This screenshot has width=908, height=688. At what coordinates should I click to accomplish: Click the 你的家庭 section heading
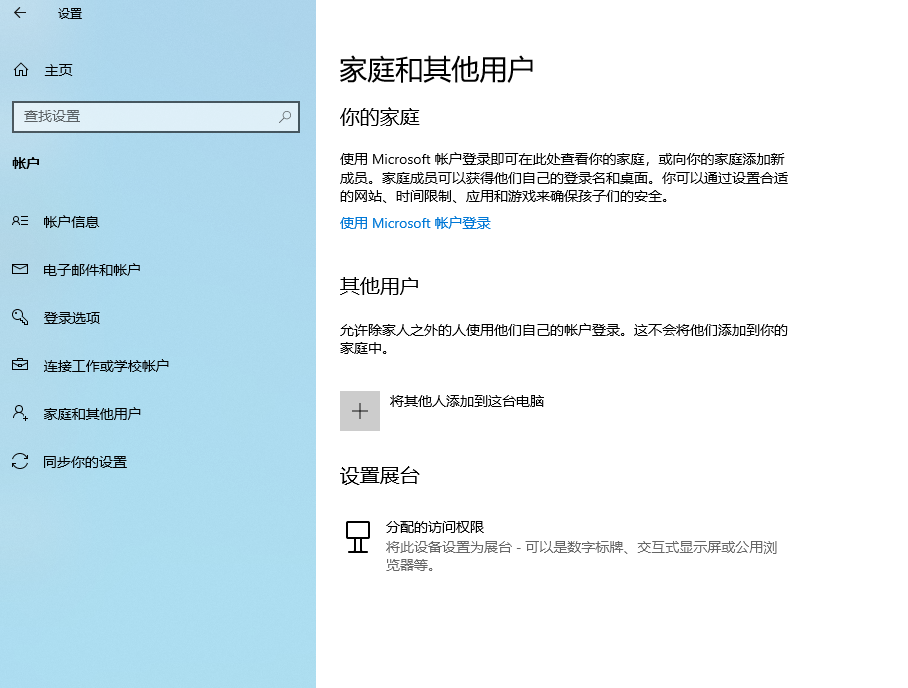click(379, 117)
